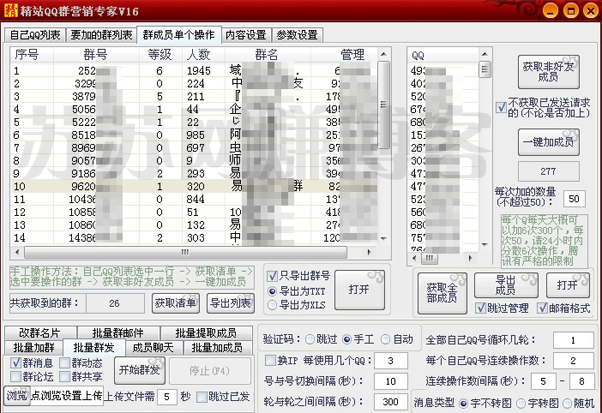Screen dimensions: 602x413
Task: Choose 自动 captcha option
Action: (385, 339)
